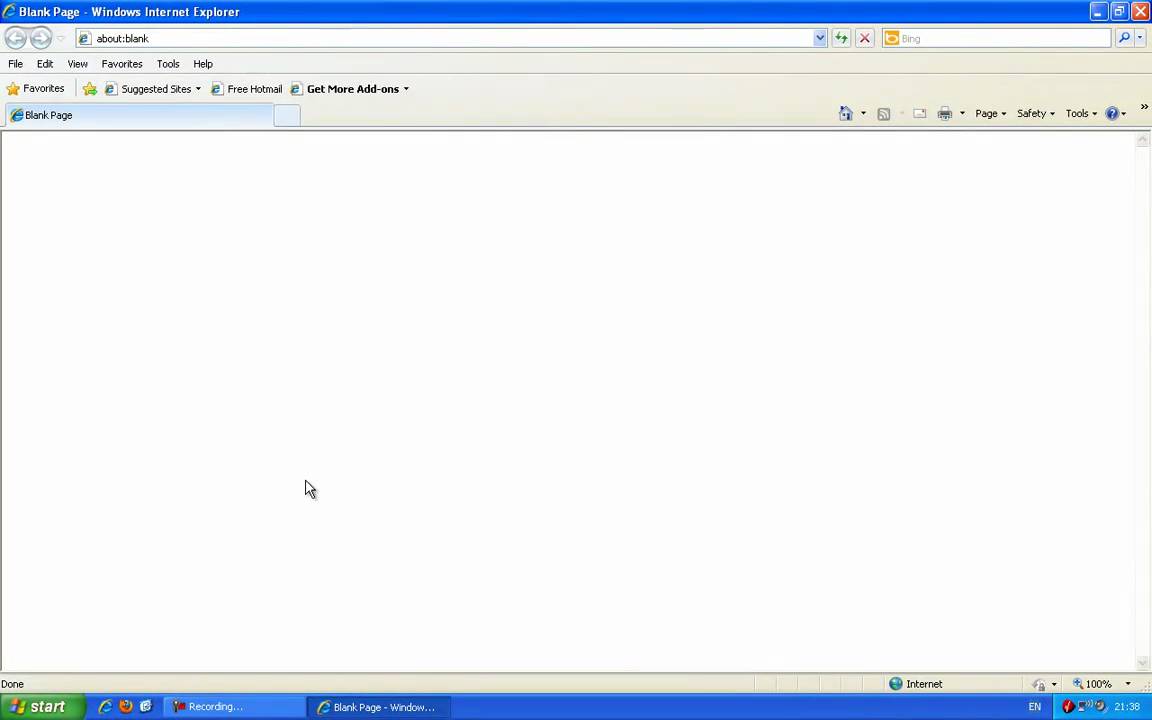Click the Read Mail icon
Image resolution: width=1152 pixels, height=720 pixels.
point(919,113)
